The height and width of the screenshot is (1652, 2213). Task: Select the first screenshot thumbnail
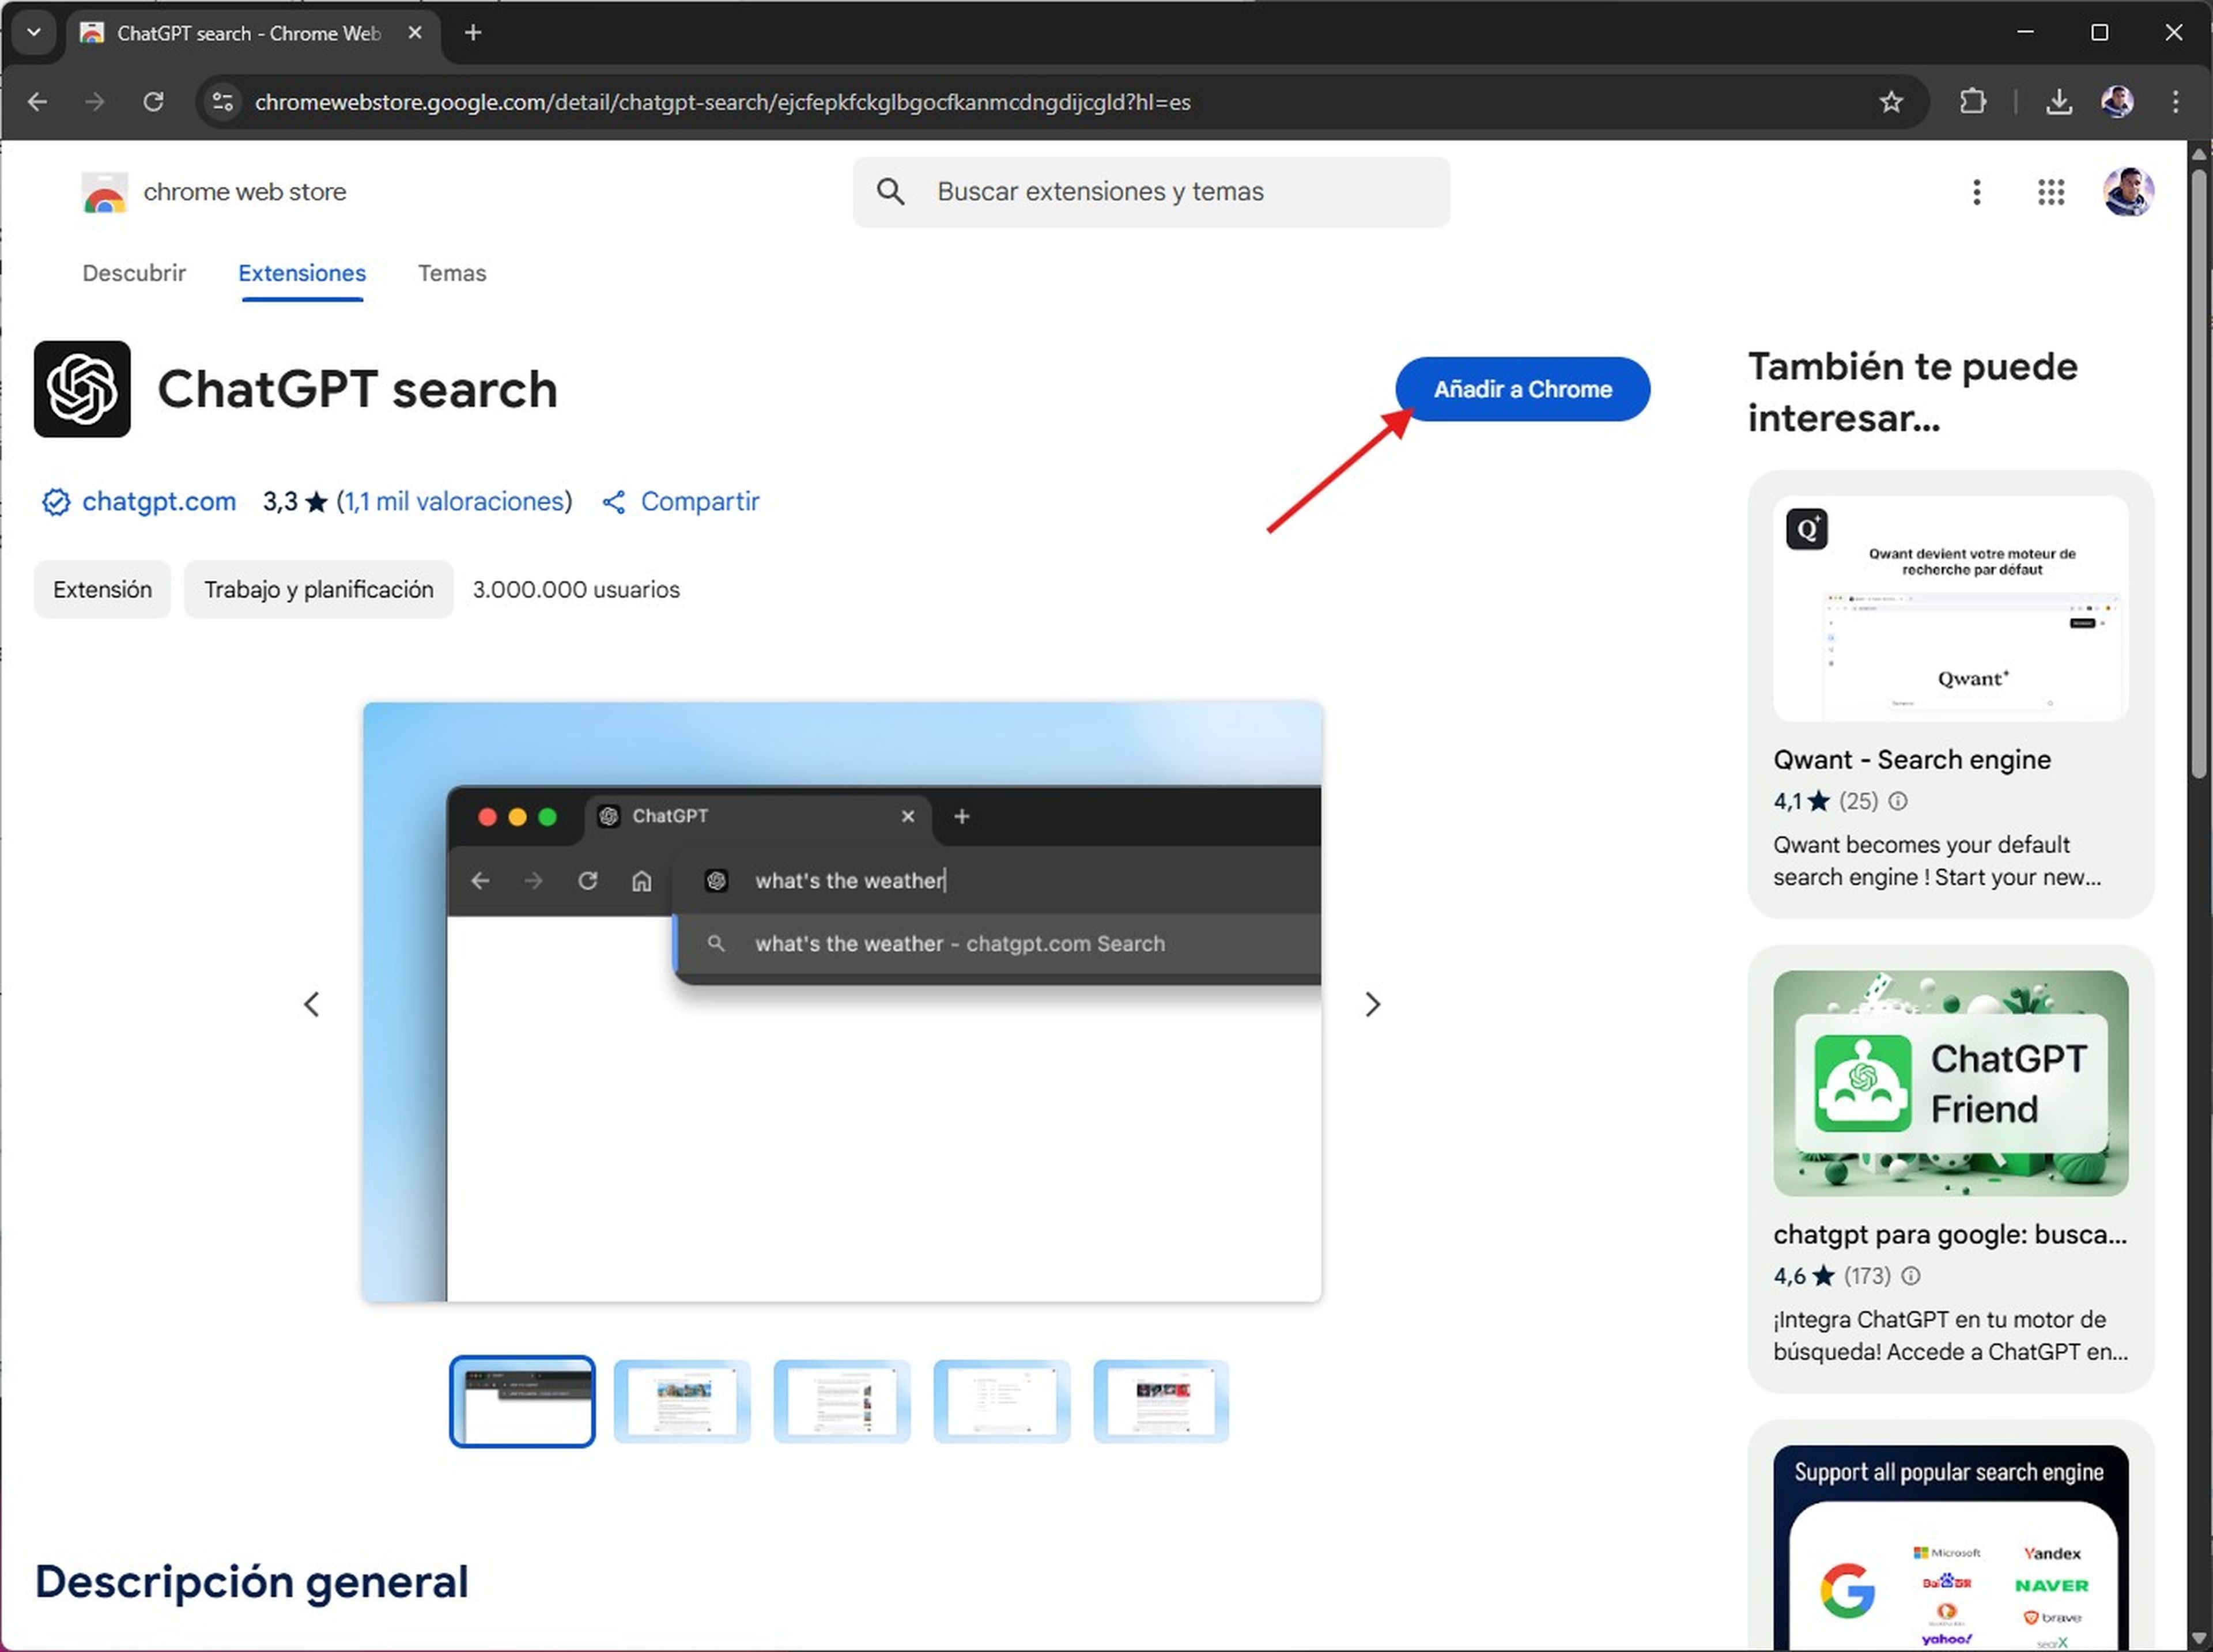[522, 1401]
